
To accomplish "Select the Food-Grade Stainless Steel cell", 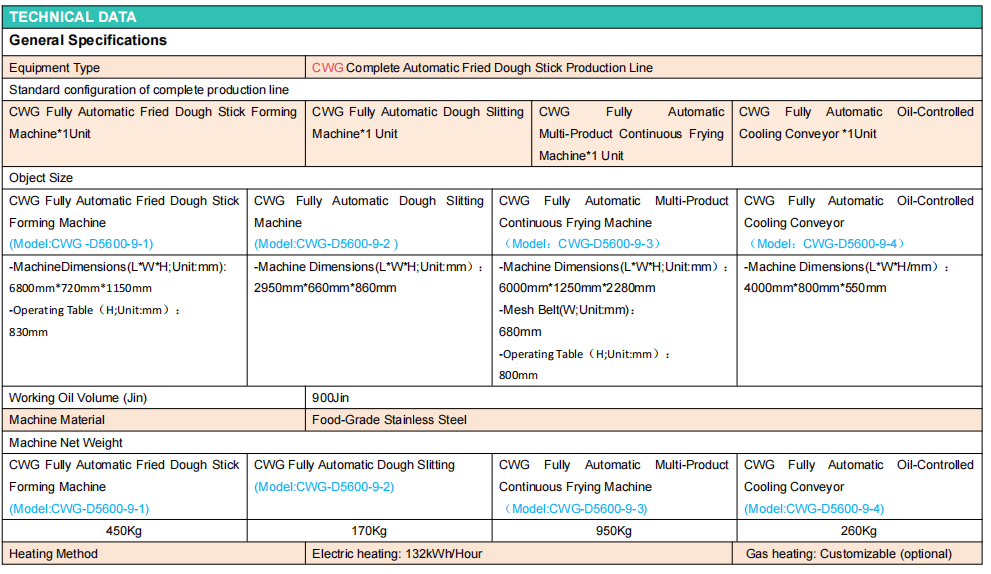I will [389, 420].
